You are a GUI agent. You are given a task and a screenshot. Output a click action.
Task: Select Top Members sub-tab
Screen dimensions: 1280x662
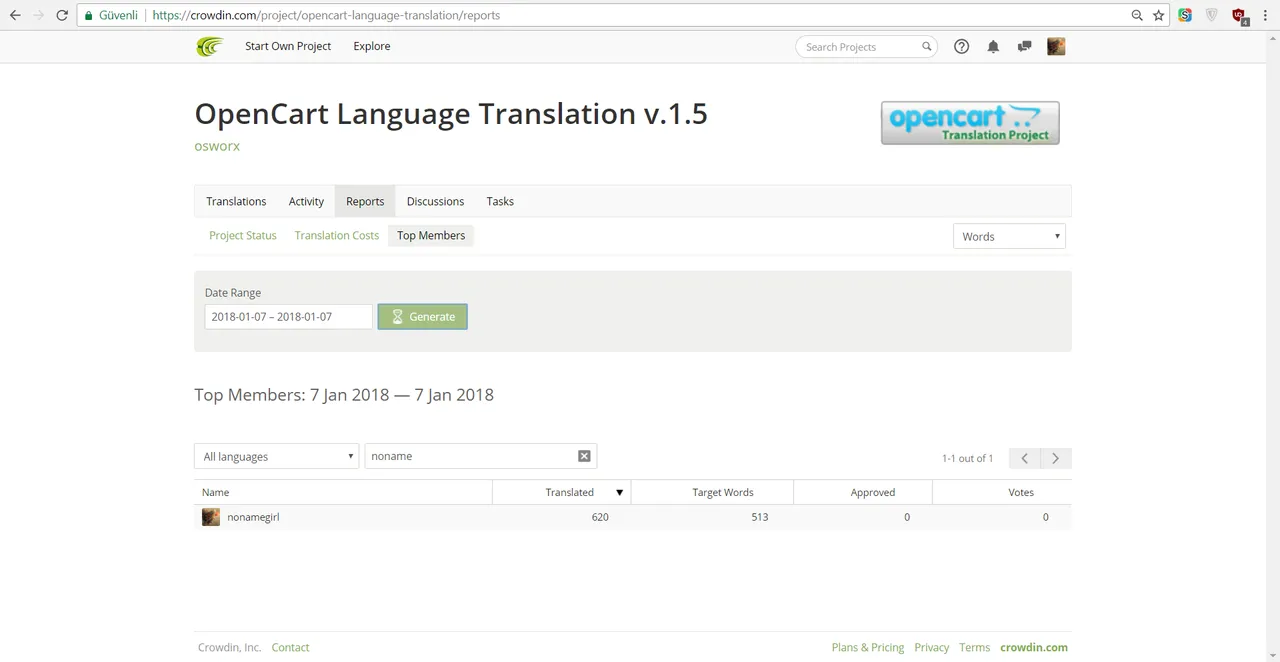[x=431, y=235]
